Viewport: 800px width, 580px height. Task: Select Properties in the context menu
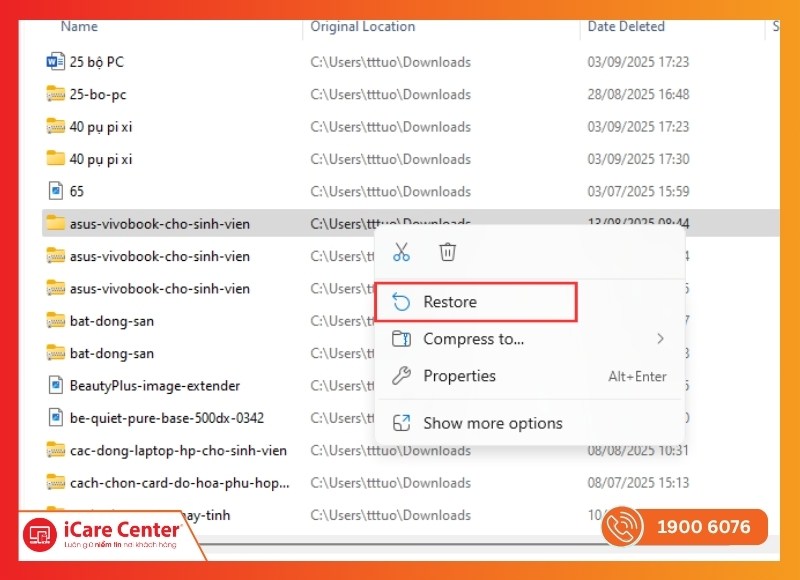pos(459,376)
